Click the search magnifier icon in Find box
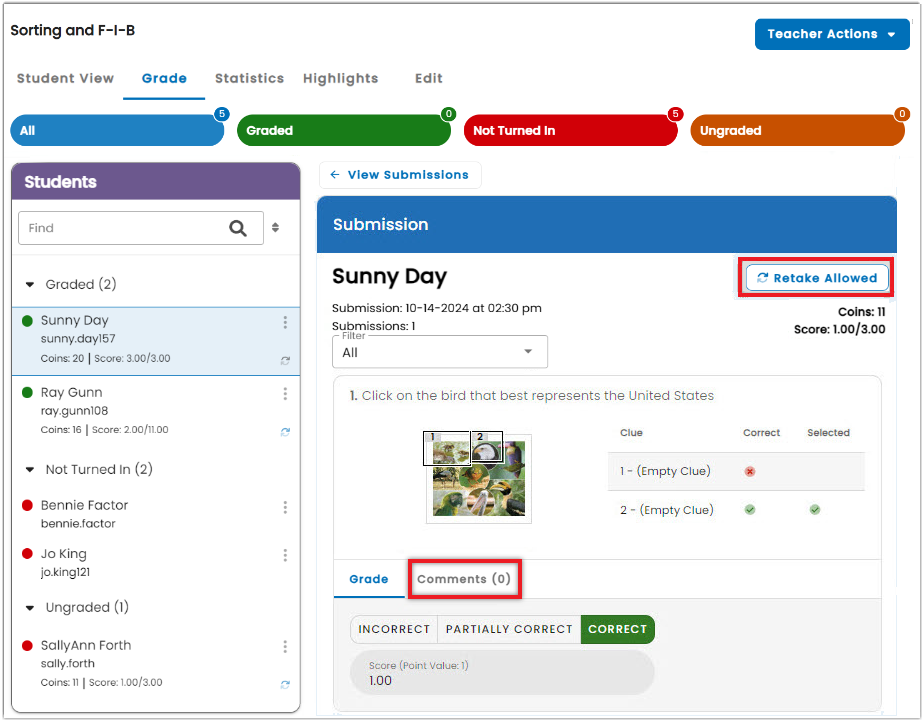924x721 pixels. (x=238, y=228)
